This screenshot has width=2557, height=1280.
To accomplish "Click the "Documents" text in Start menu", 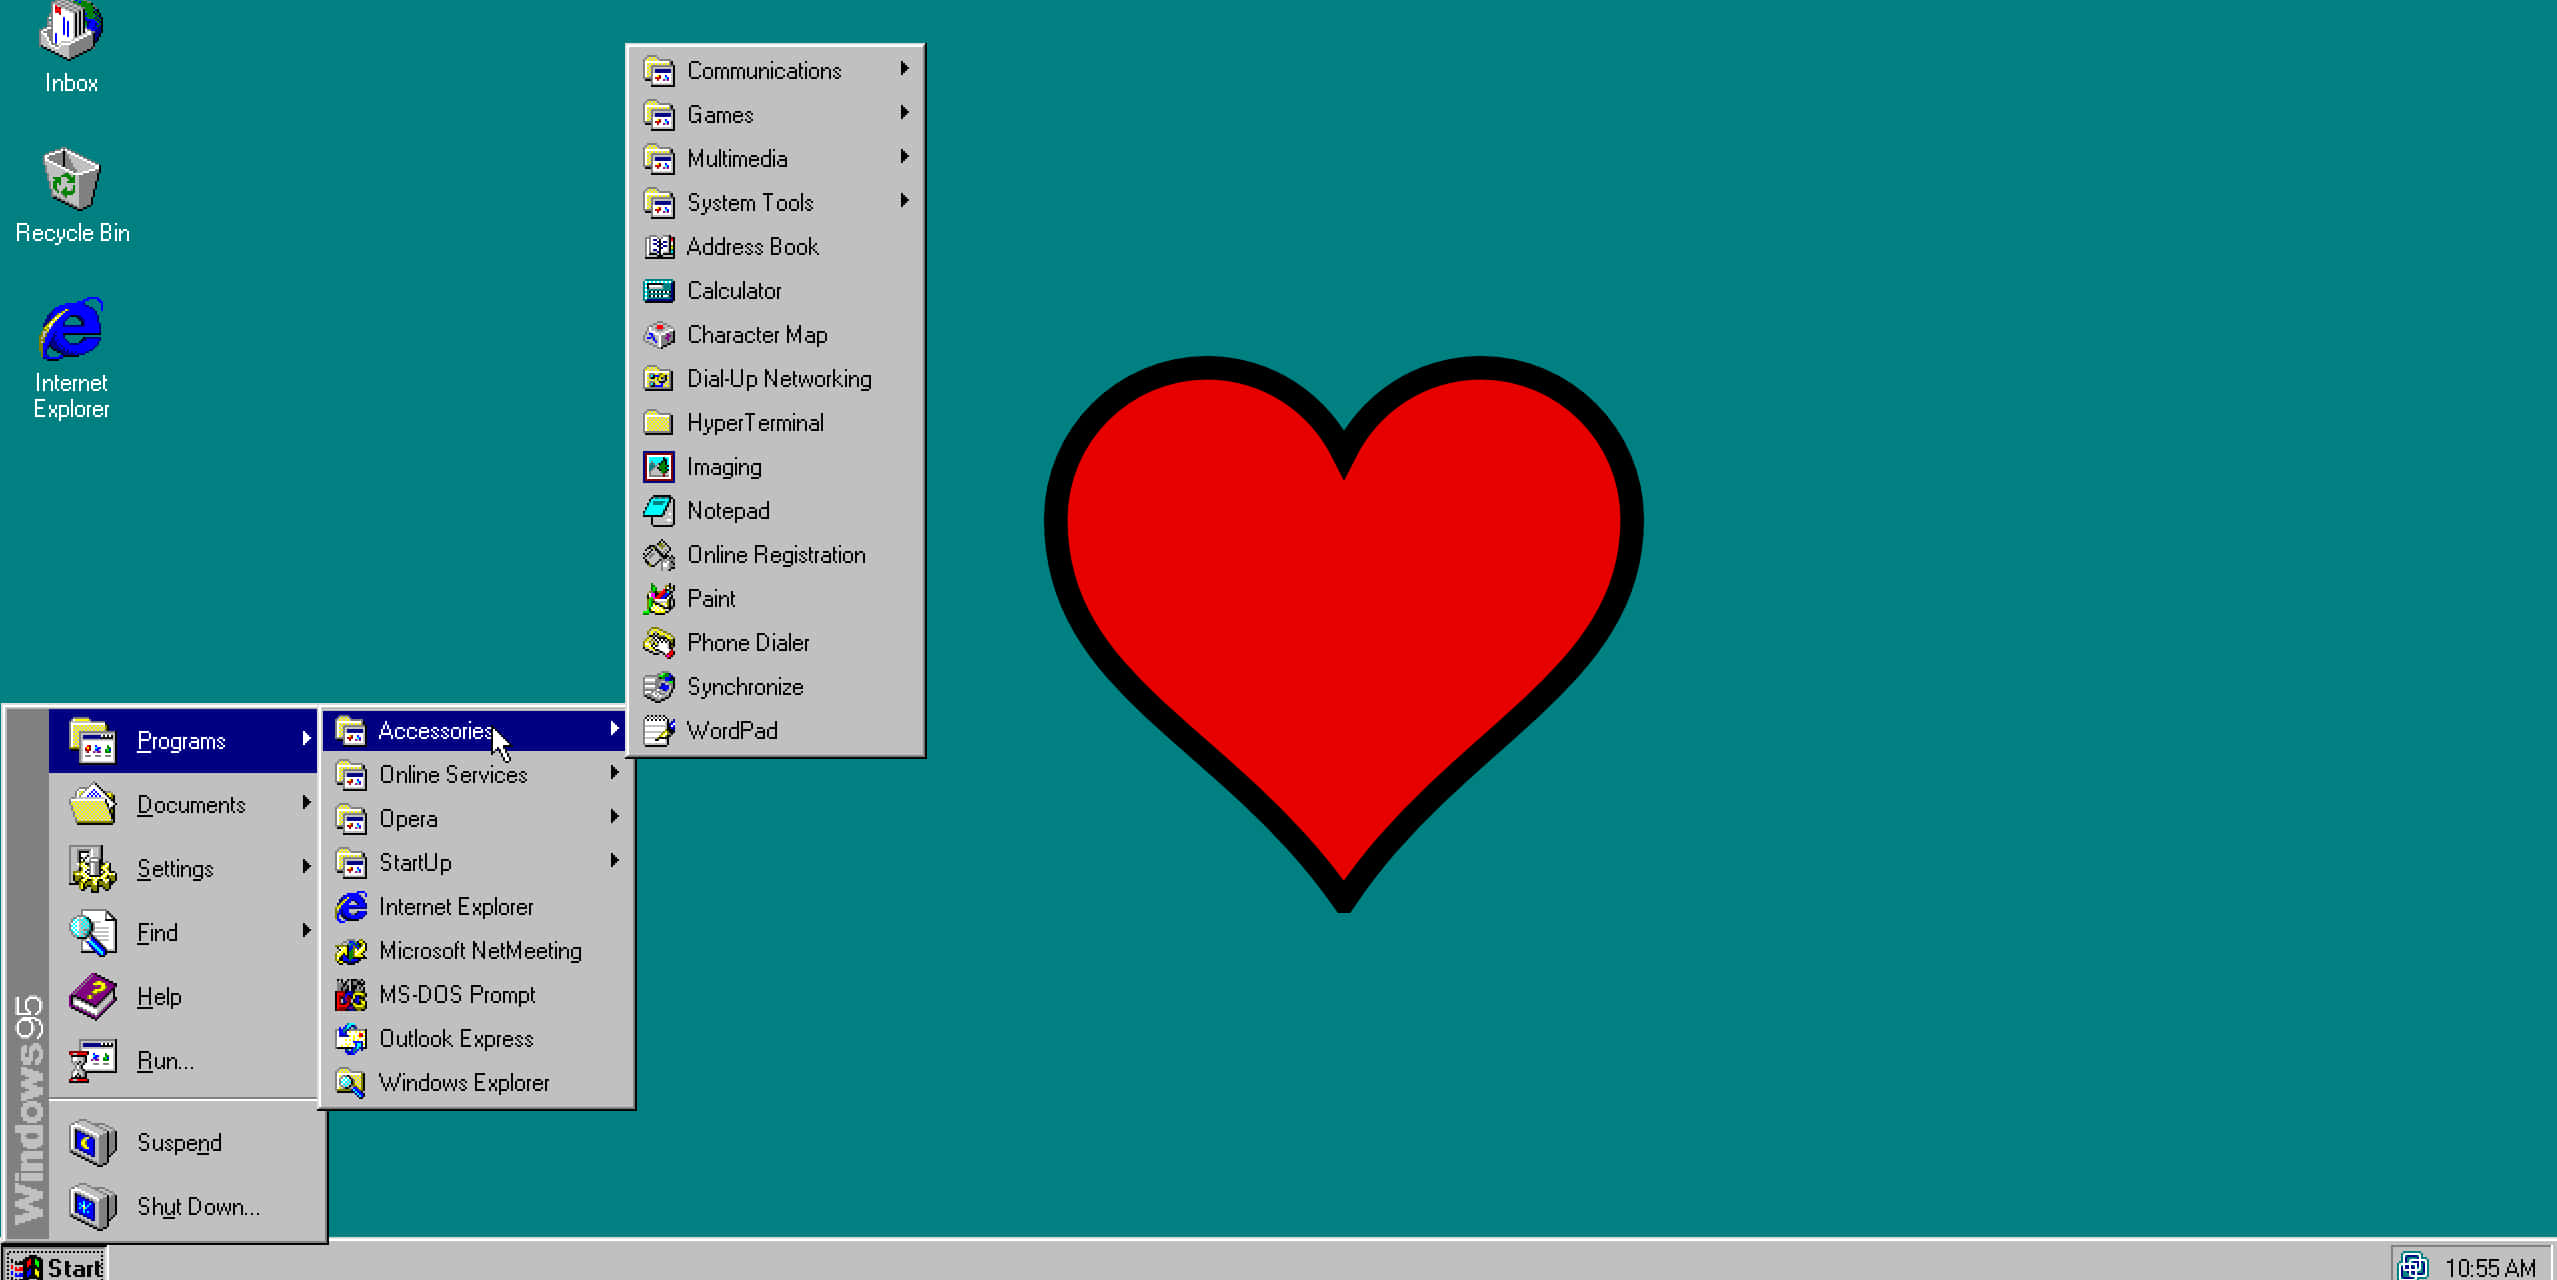I will coord(191,805).
